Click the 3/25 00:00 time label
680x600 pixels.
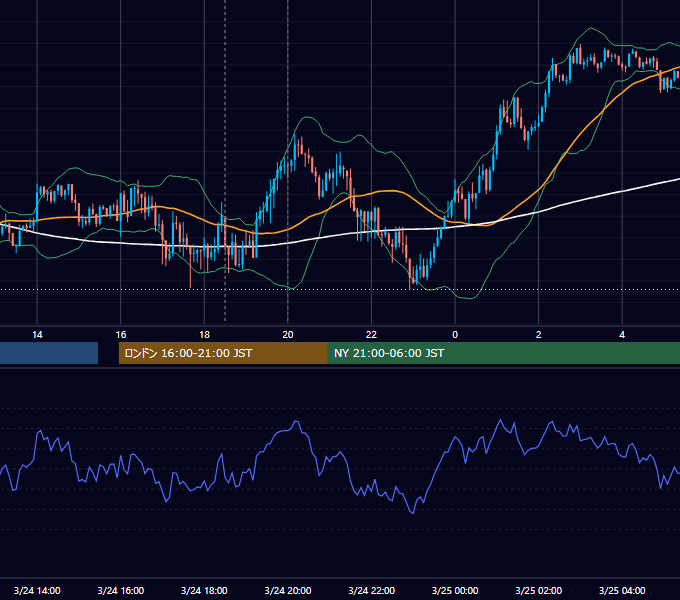[x=455, y=590]
